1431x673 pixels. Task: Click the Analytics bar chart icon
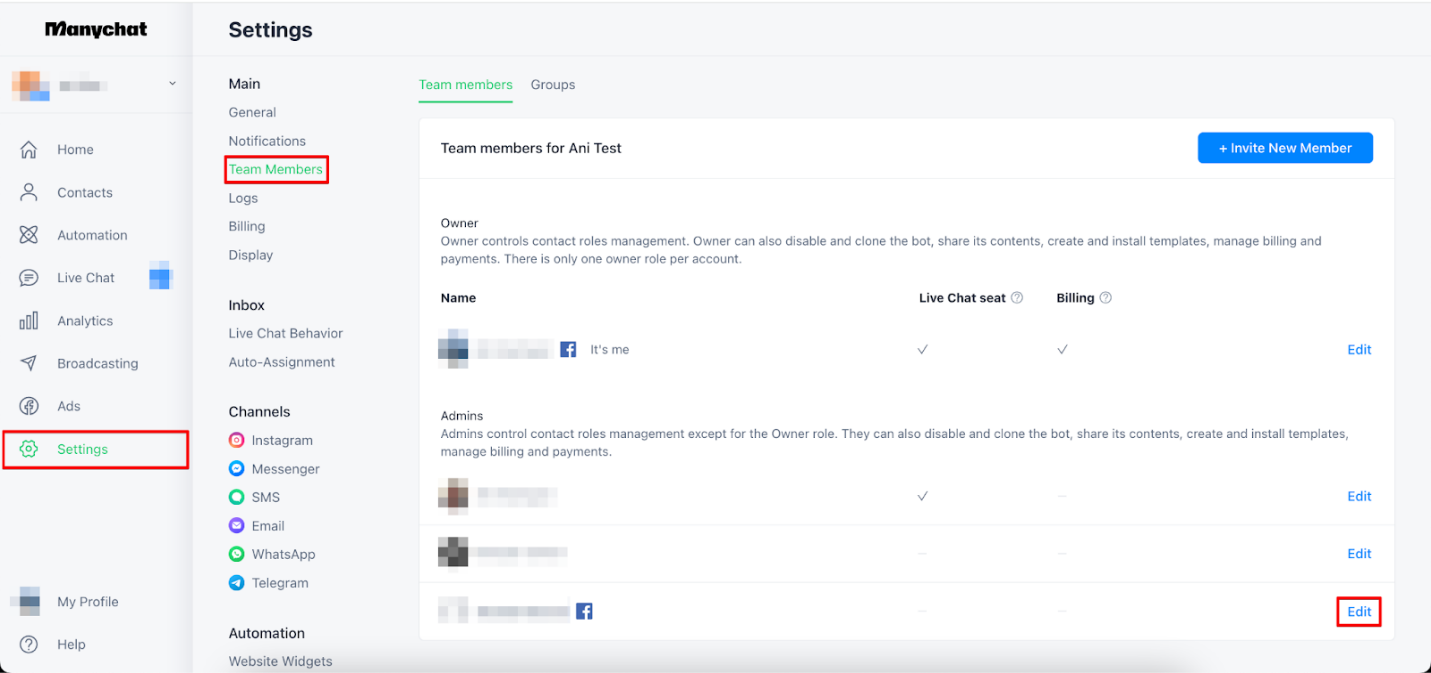click(x=29, y=321)
